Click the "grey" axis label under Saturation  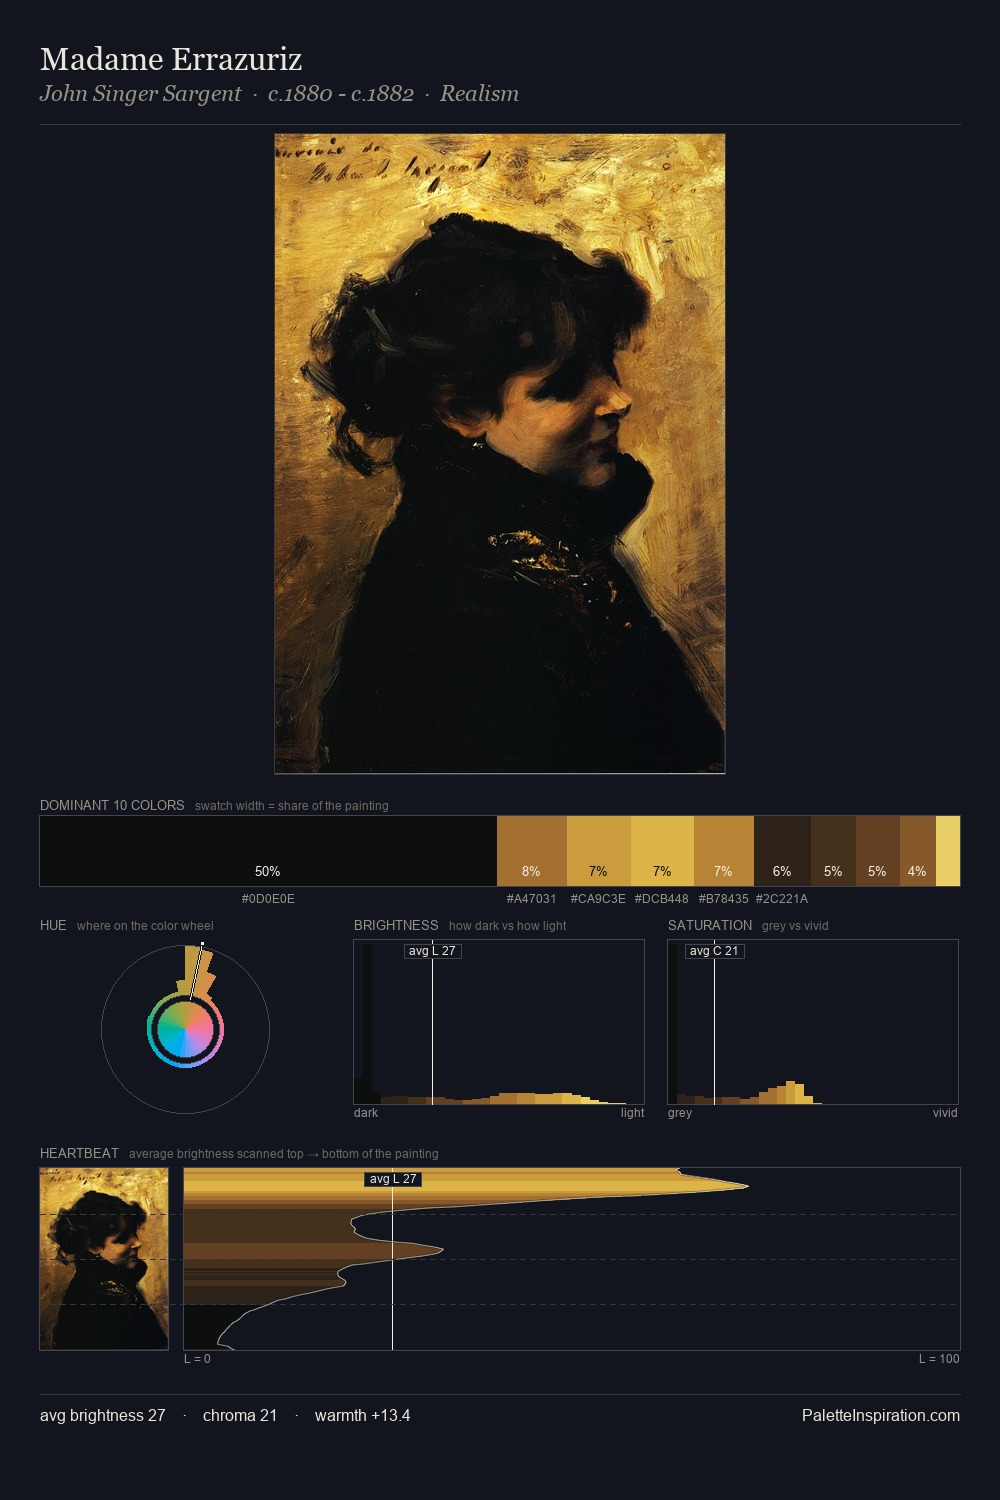pos(680,1113)
